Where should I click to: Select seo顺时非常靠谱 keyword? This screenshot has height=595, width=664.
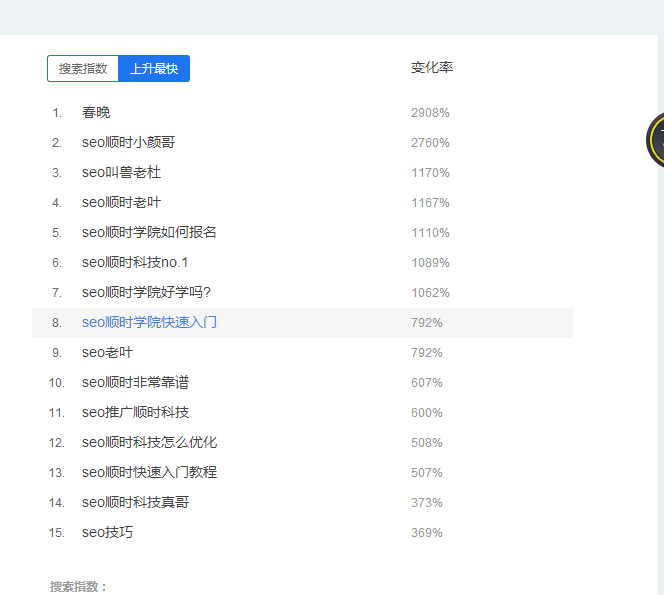pyautogui.click(x=136, y=383)
